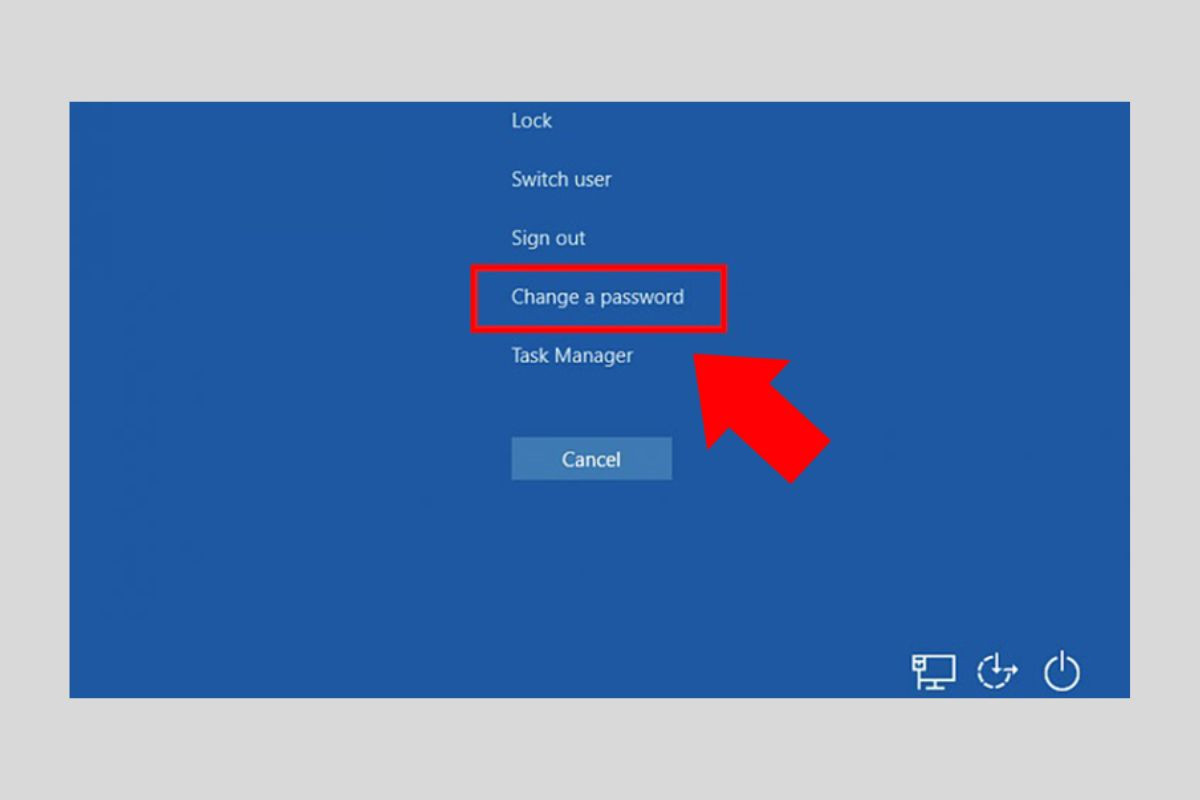Select the Lock option

(531, 121)
